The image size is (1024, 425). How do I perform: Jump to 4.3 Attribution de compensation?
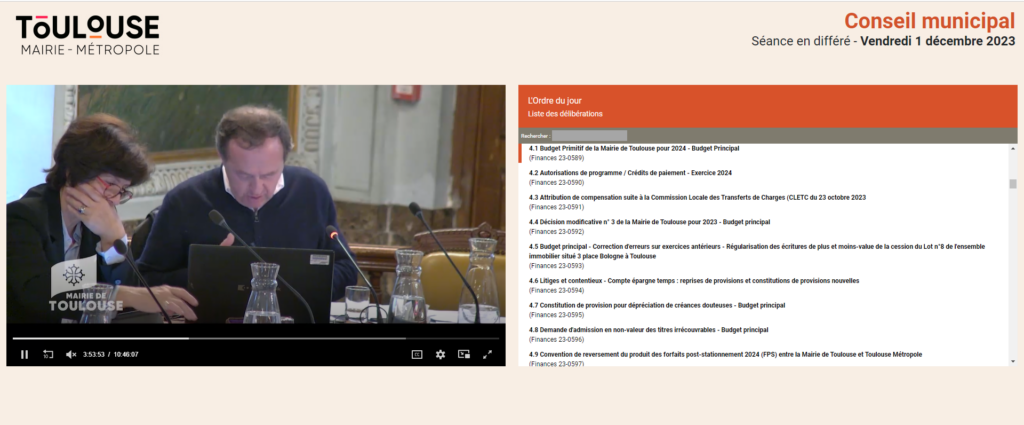coord(697,197)
